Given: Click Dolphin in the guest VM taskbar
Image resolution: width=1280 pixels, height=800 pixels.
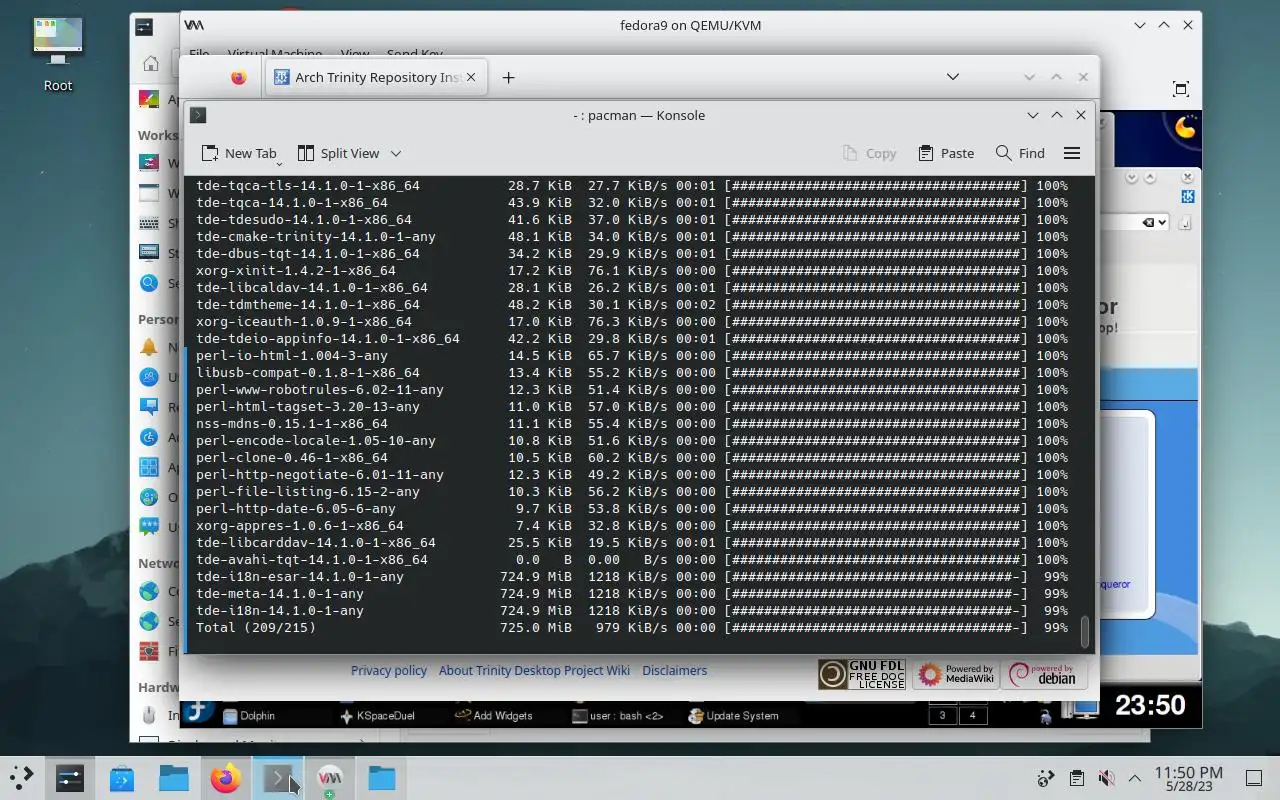Looking at the screenshot, I should [x=249, y=716].
